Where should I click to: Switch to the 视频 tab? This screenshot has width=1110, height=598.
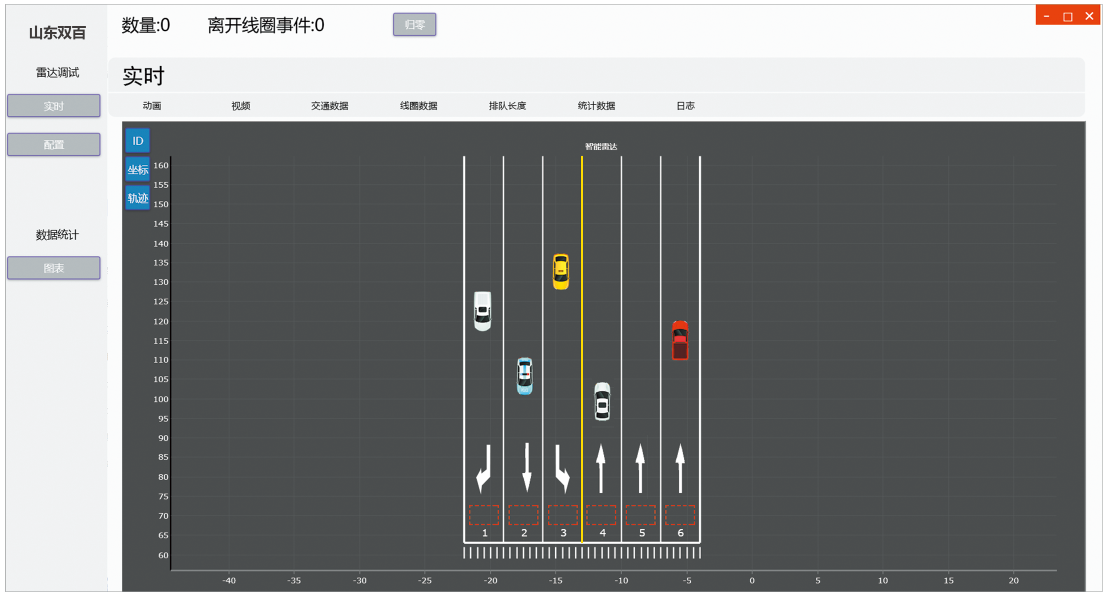click(x=241, y=106)
